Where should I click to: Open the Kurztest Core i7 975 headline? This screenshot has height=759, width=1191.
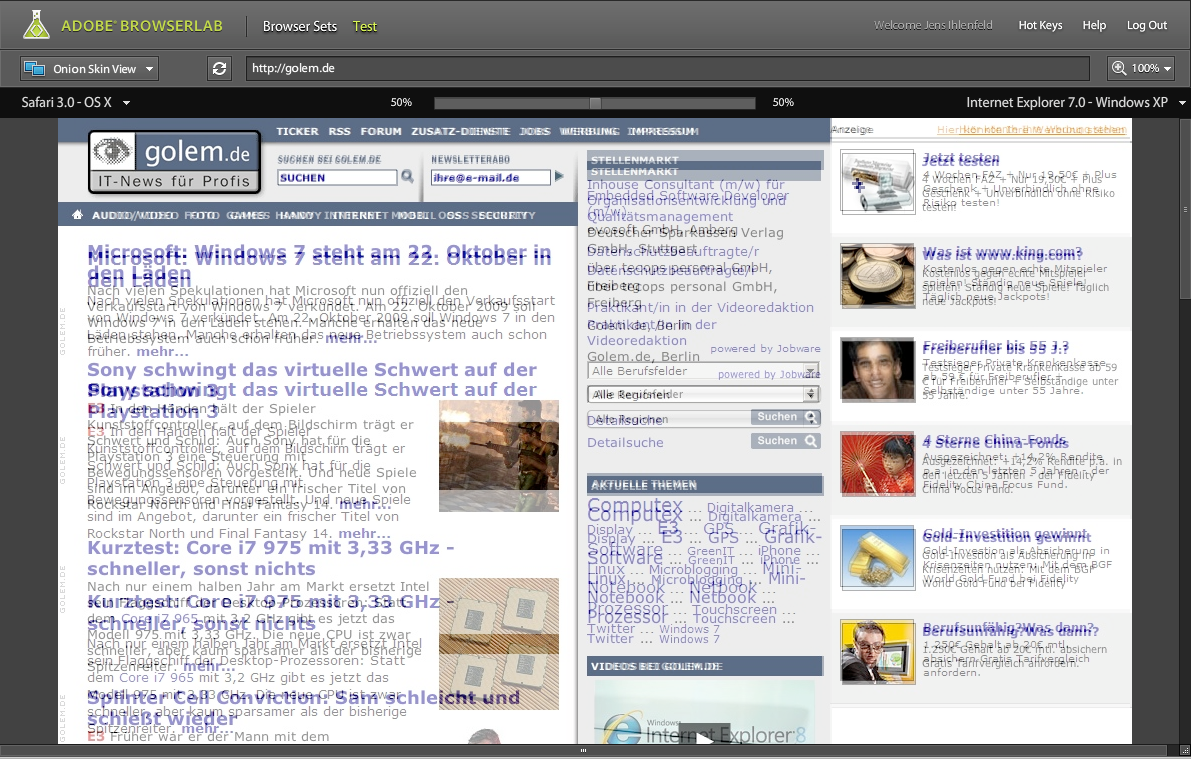tap(270, 558)
